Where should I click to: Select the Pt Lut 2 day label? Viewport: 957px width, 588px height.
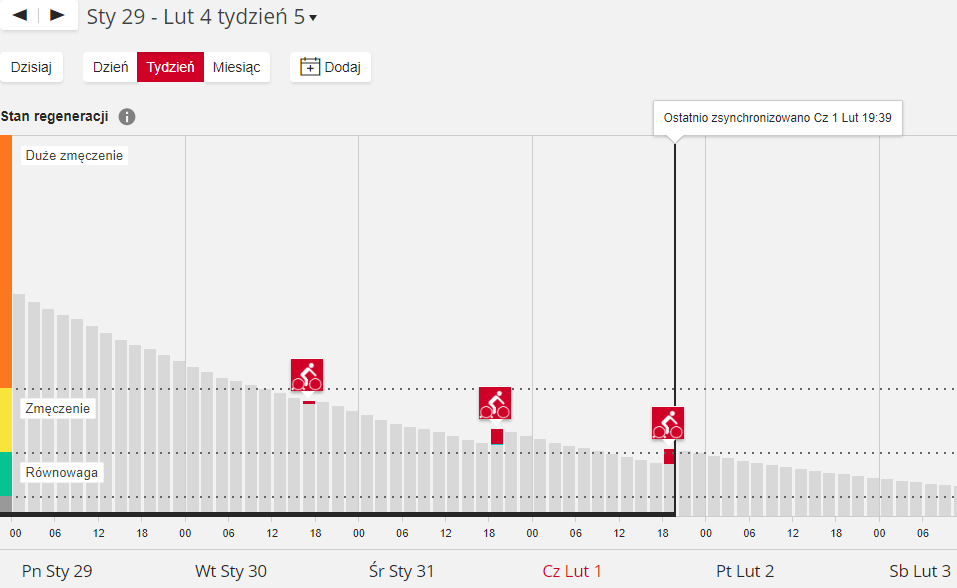point(745,571)
